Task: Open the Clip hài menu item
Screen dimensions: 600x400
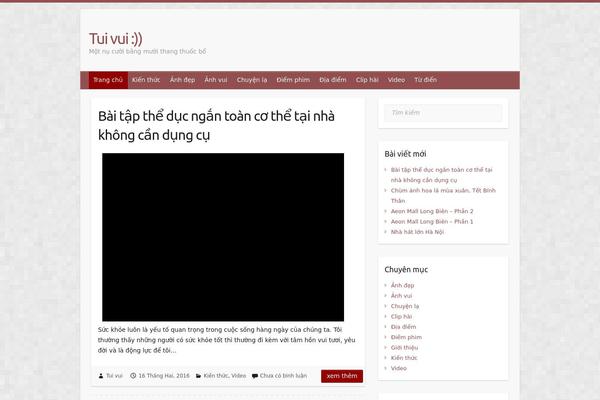Action: pos(367,80)
